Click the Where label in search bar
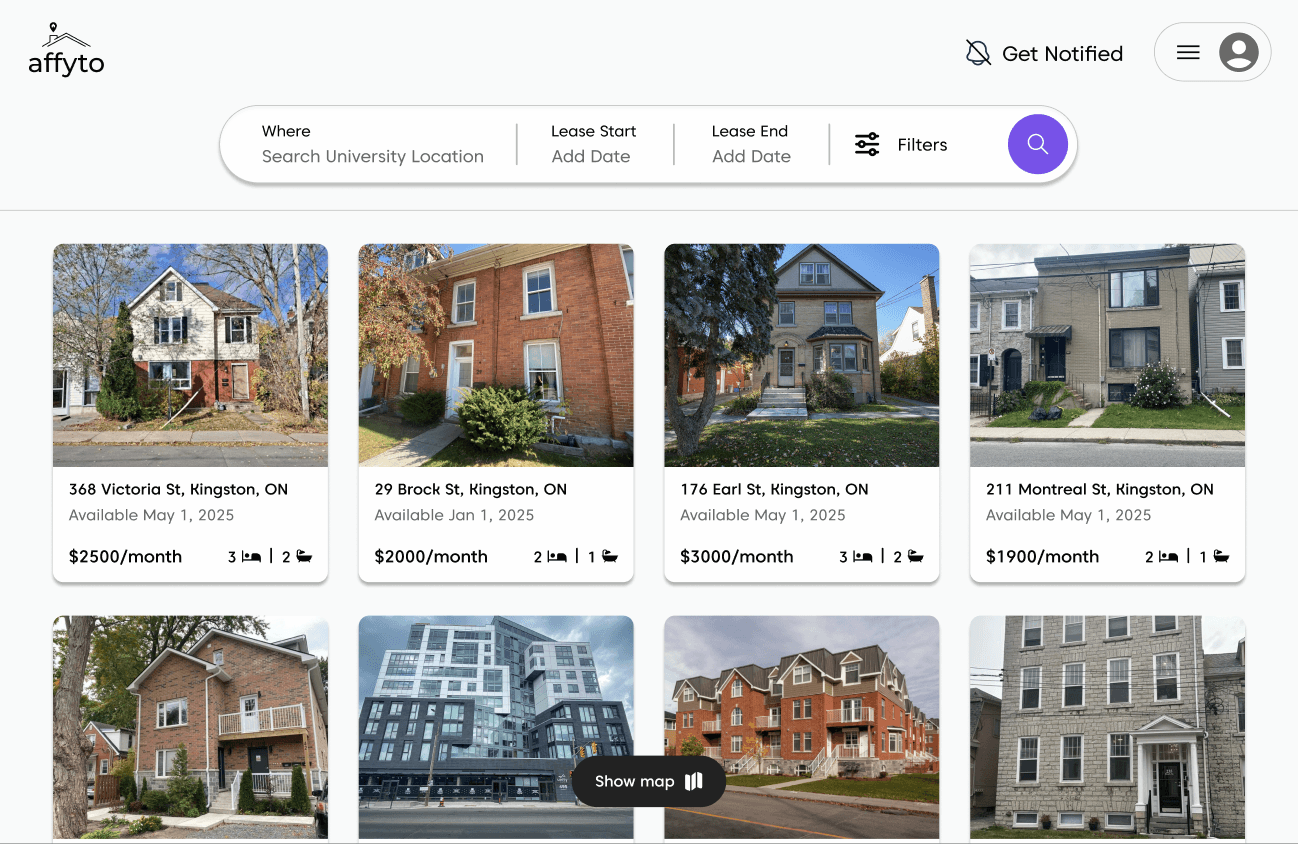 [x=286, y=131]
